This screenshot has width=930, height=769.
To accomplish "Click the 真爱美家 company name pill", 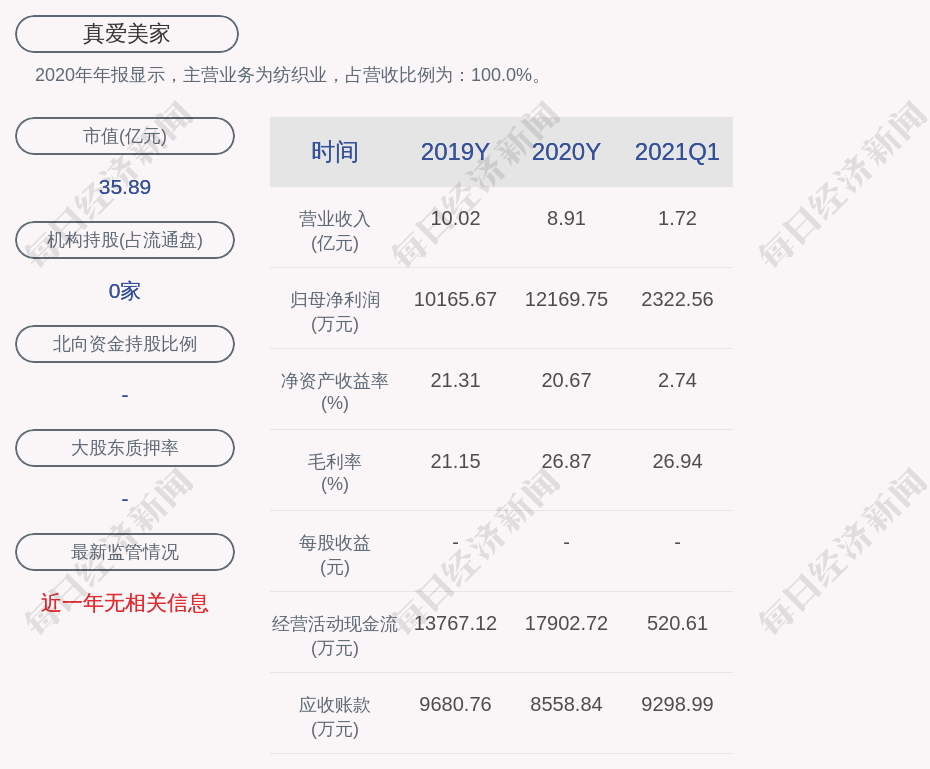I will pyautogui.click(x=126, y=34).
